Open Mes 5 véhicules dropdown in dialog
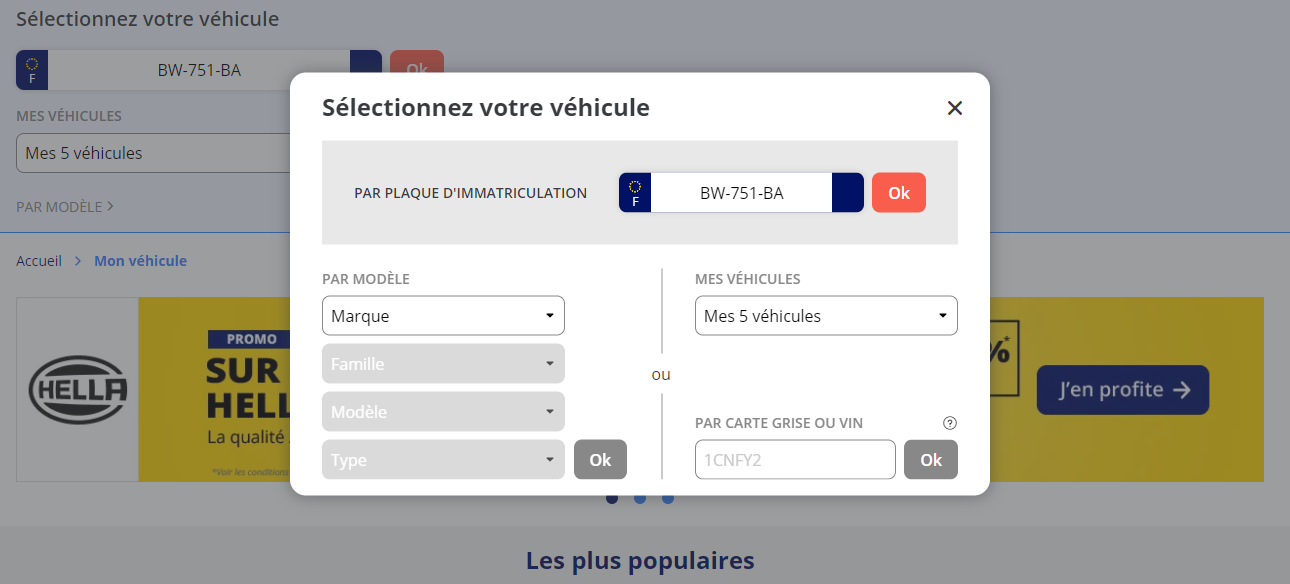The image size is (1290, 584). (826, 316)
